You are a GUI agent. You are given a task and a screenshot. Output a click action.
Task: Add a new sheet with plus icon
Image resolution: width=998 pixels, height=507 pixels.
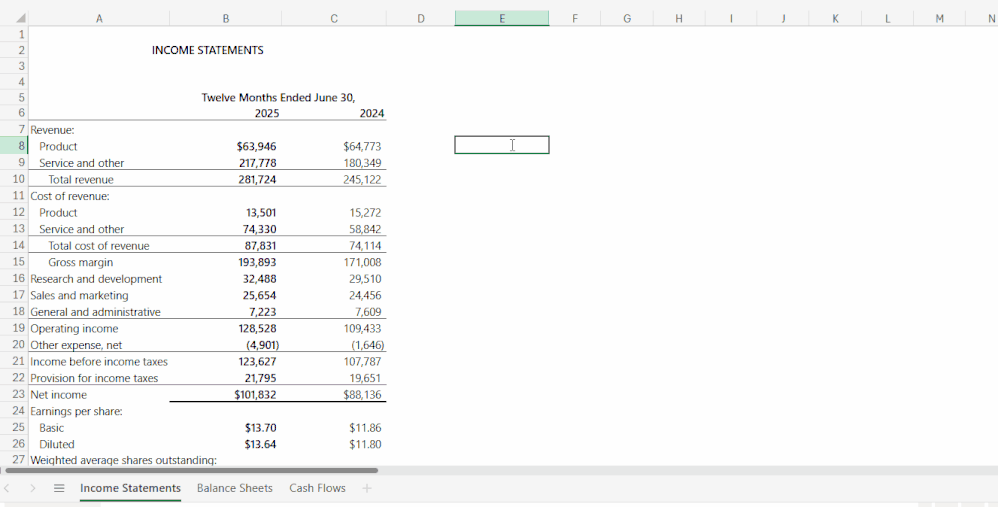(x=367, y=489)
